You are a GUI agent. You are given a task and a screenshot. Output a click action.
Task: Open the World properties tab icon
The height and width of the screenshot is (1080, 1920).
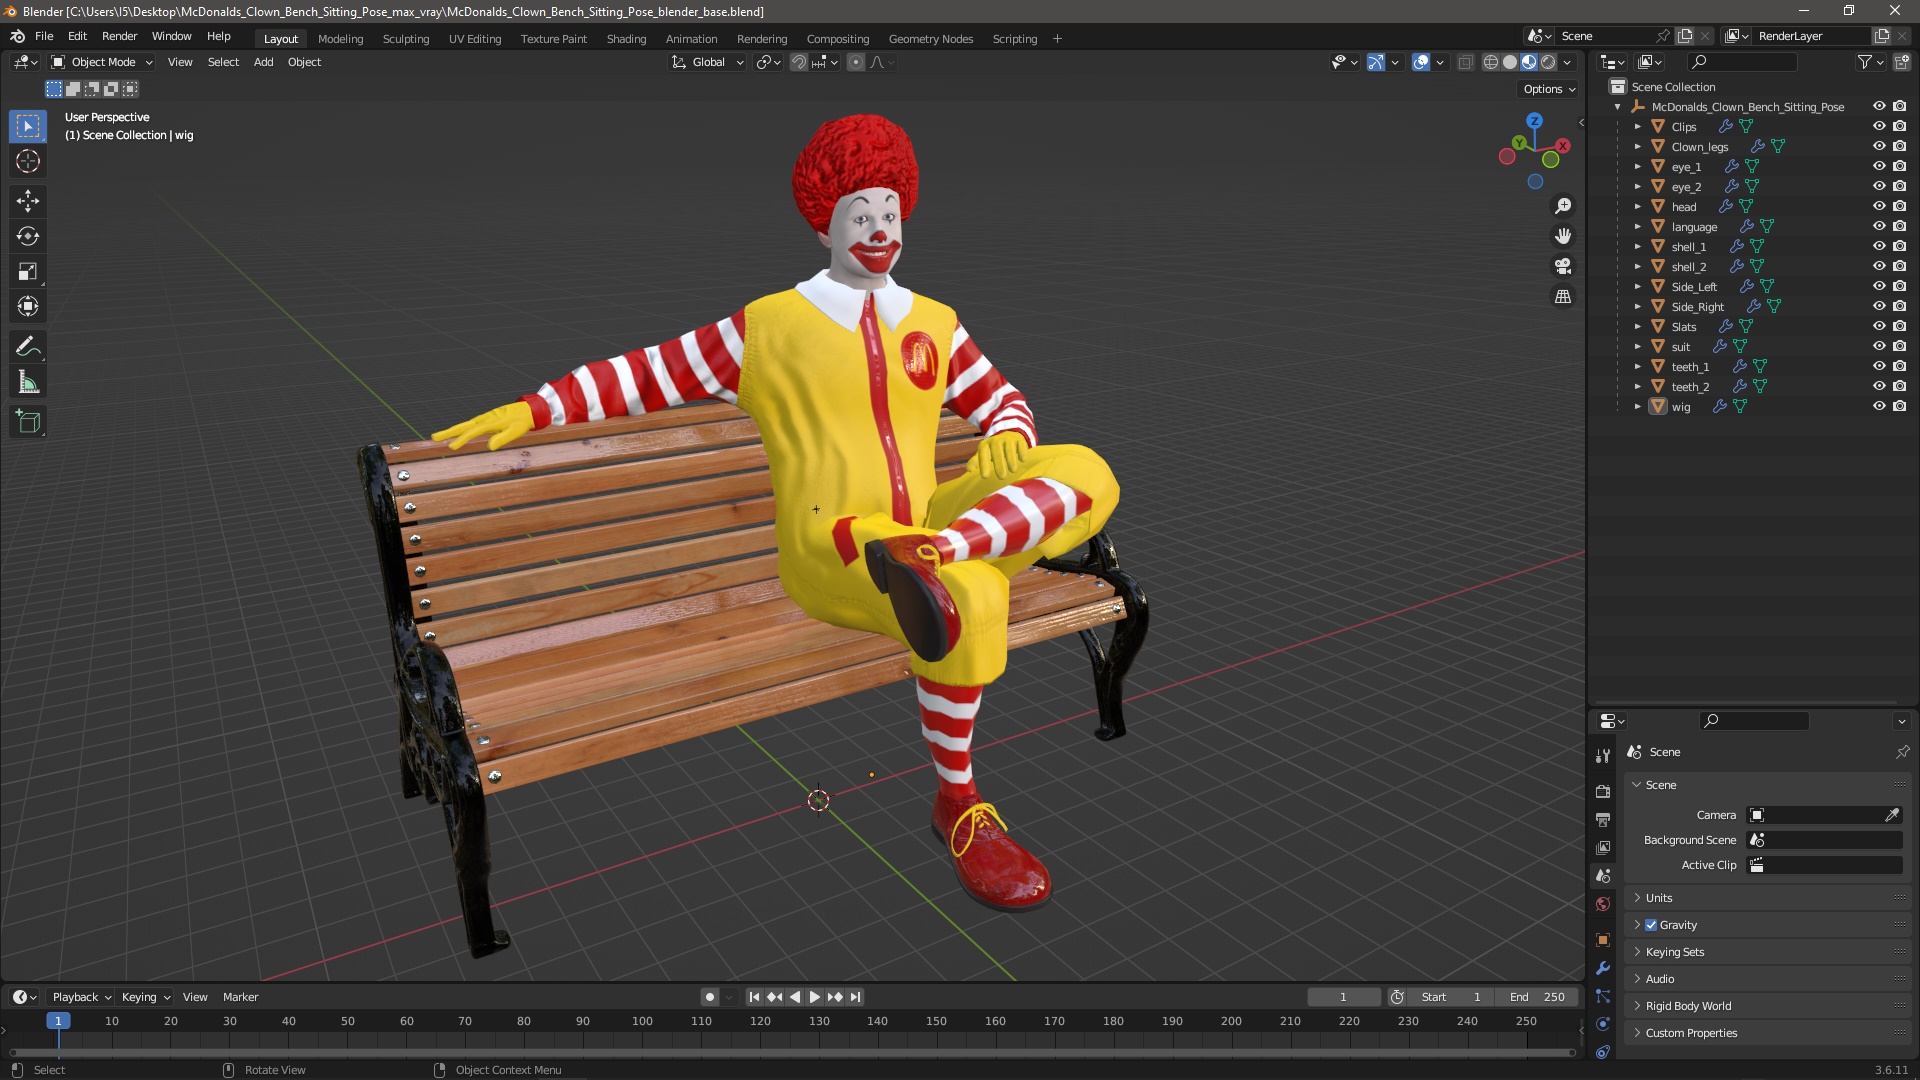coord(1603,904)
